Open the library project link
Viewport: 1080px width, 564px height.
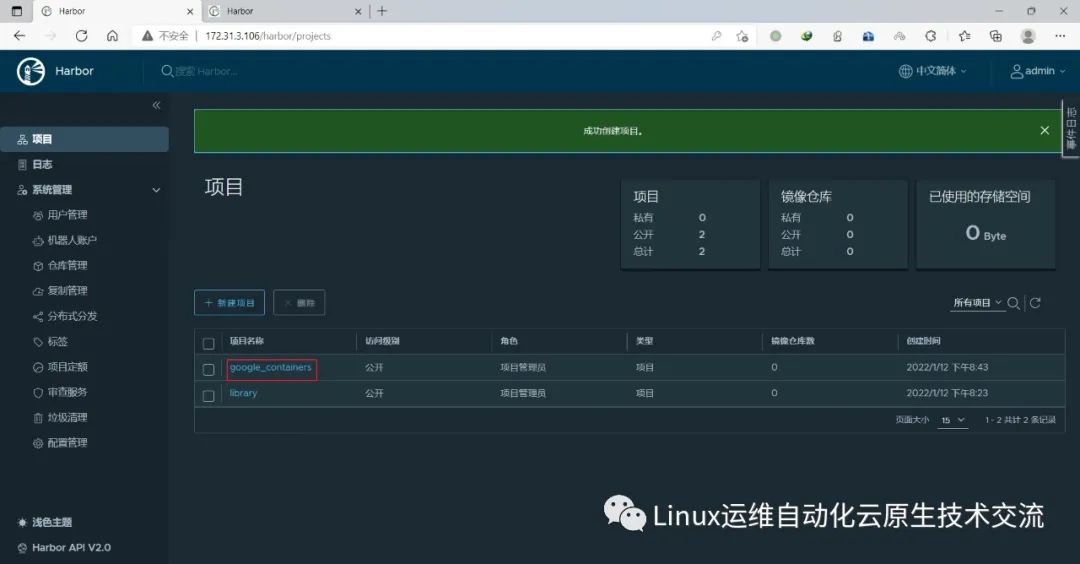pos(243,393)
